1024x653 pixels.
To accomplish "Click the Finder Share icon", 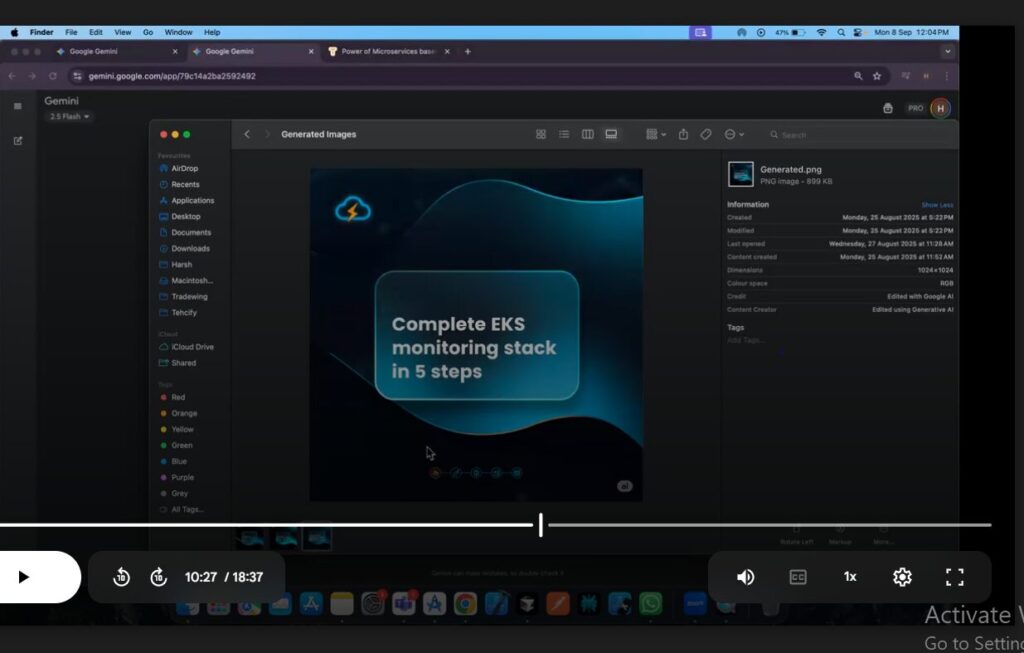I will [683, 134].
